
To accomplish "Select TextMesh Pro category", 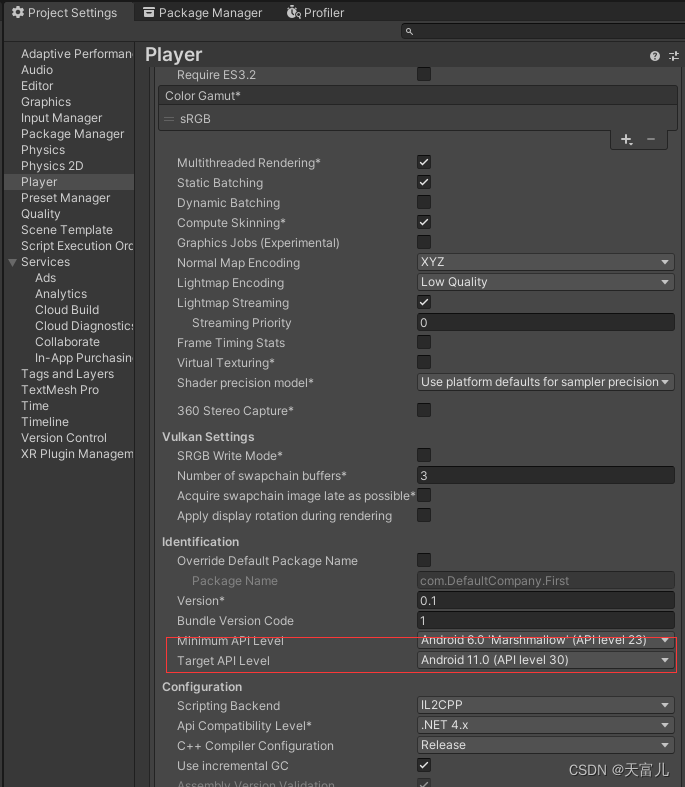I will pyautogui.click(x=69, y=390).
